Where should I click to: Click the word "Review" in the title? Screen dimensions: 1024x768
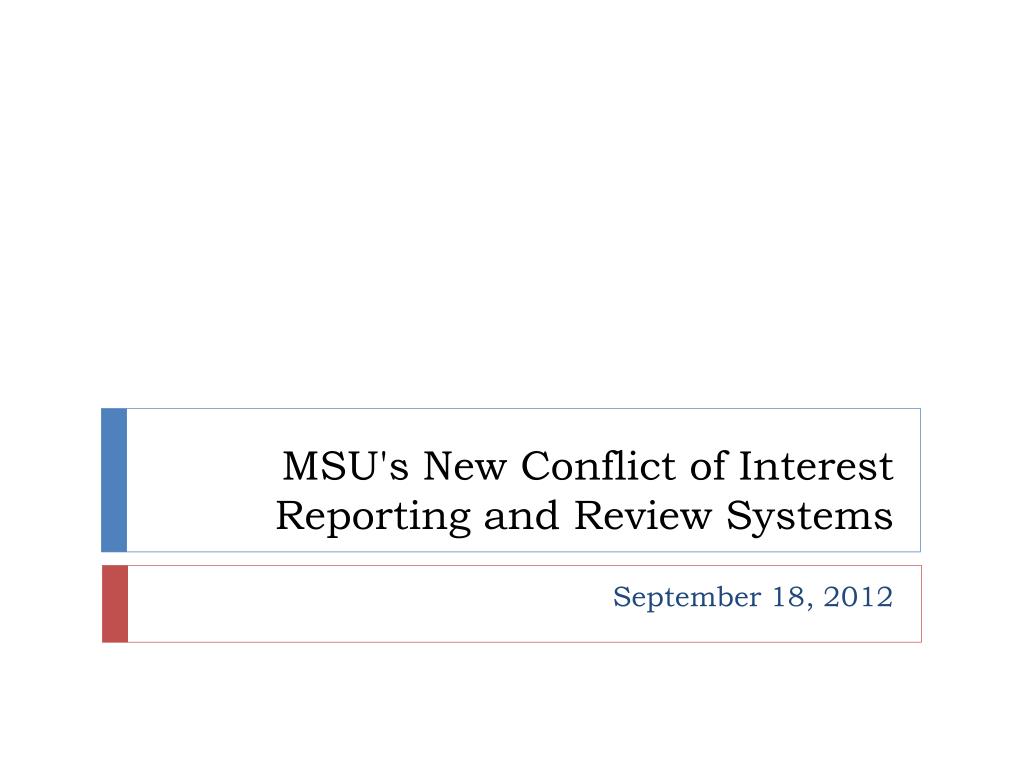point(643,515)
